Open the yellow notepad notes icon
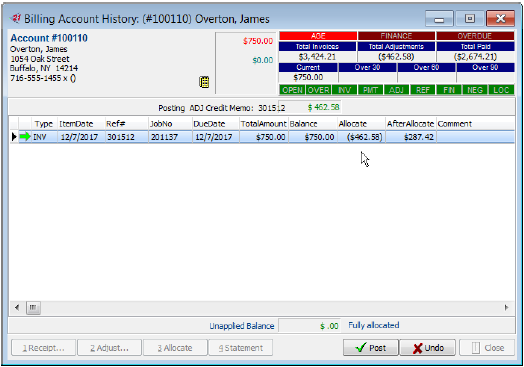The image size is (524, 367). coord(204,82)
